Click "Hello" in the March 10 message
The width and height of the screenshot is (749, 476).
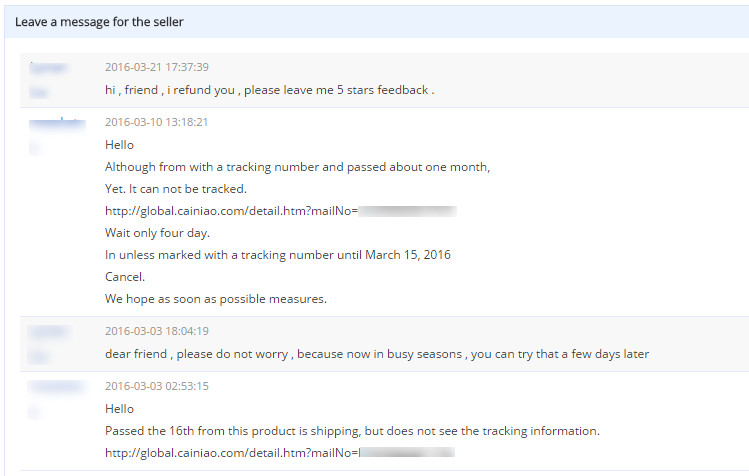tap(119, 145)
